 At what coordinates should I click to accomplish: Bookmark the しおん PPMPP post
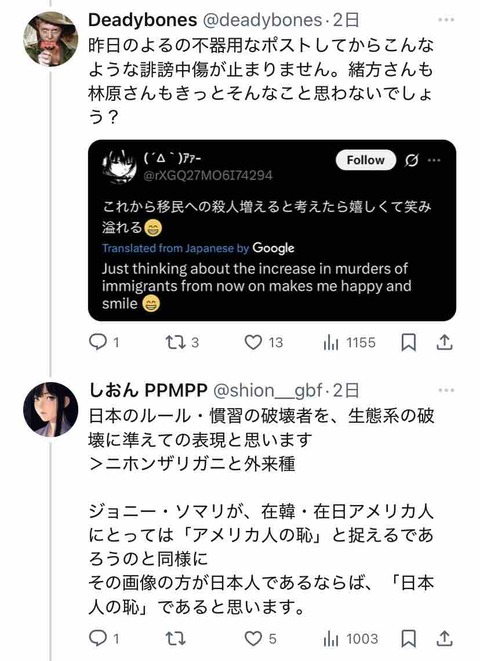[x=408, y=639]
